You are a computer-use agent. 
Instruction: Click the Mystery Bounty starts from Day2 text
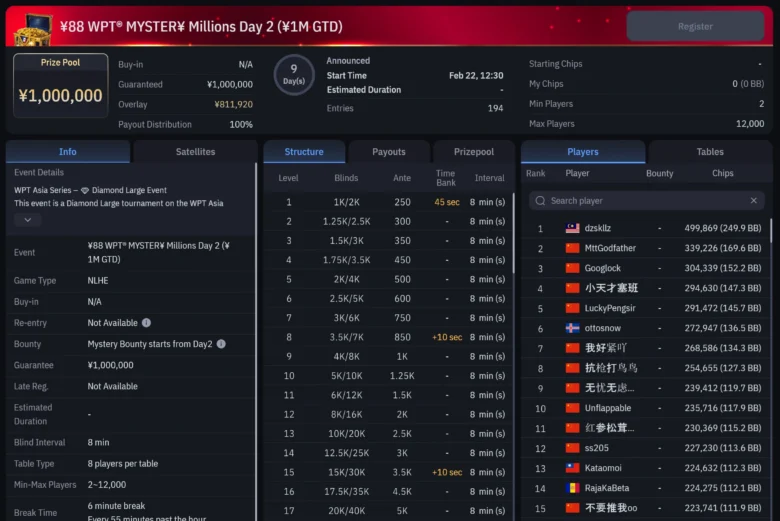coord(150,344)
